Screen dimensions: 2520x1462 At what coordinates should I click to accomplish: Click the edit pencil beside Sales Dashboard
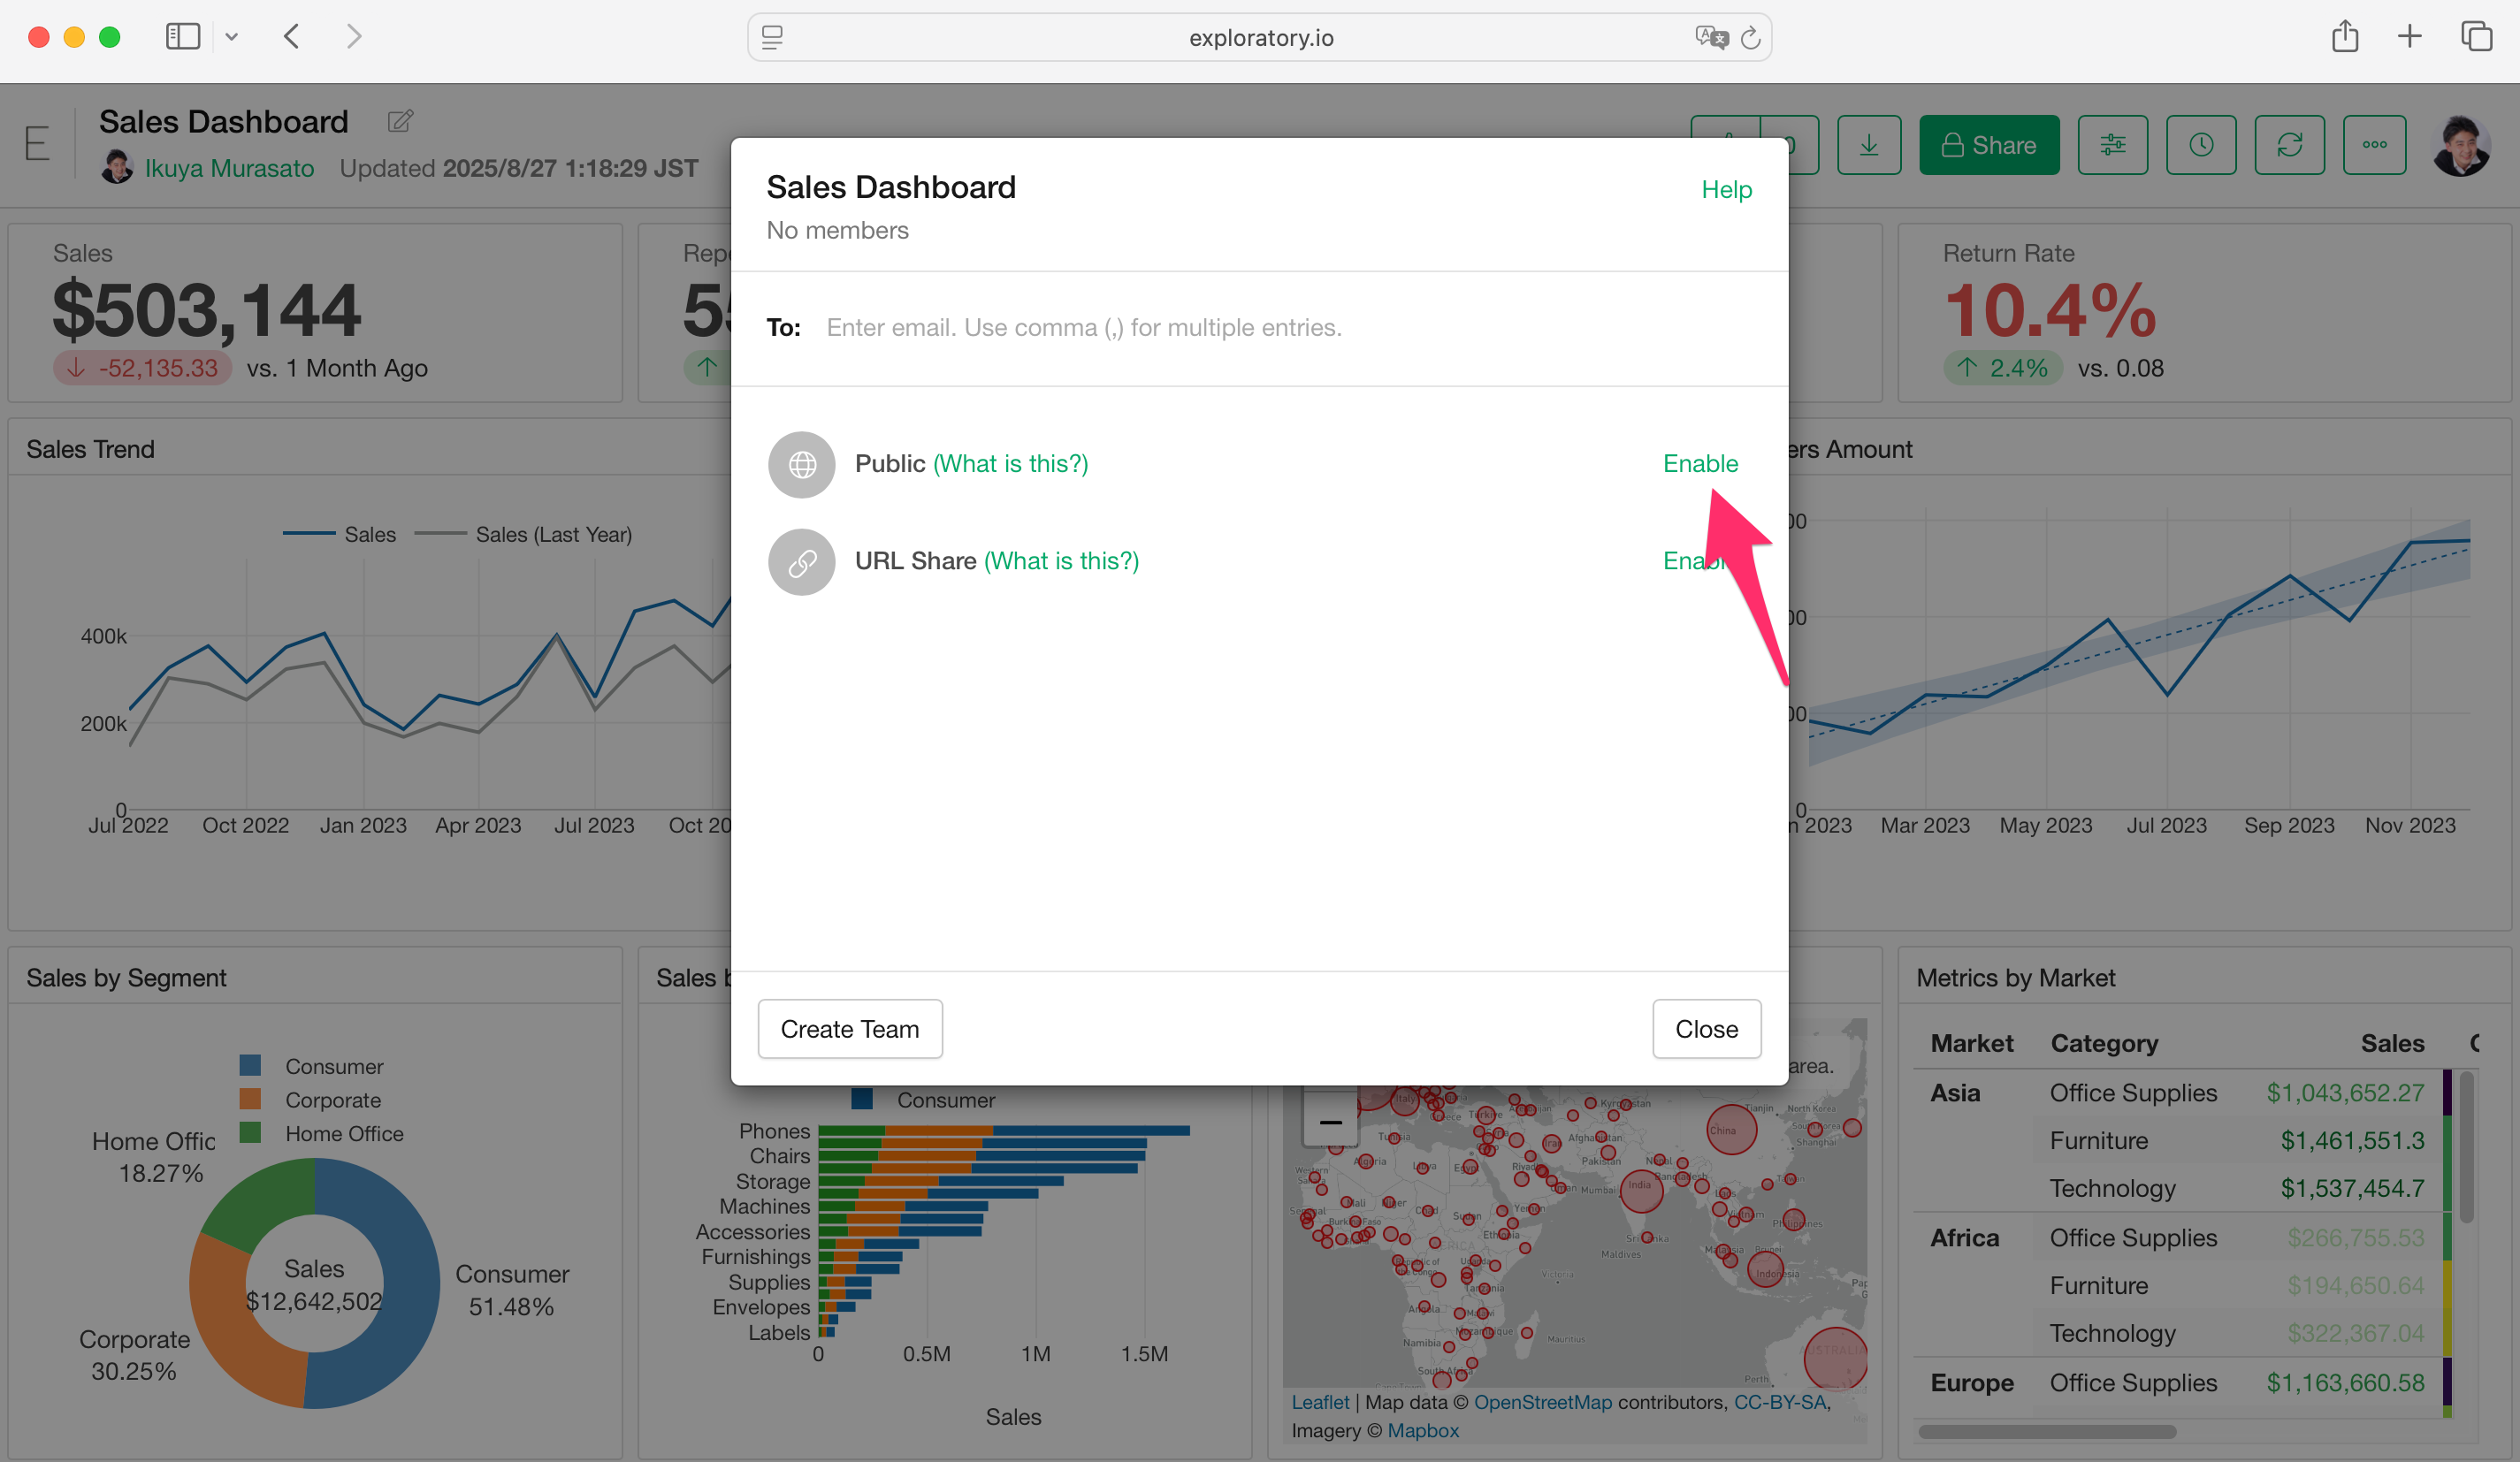[x=400, y=122]
